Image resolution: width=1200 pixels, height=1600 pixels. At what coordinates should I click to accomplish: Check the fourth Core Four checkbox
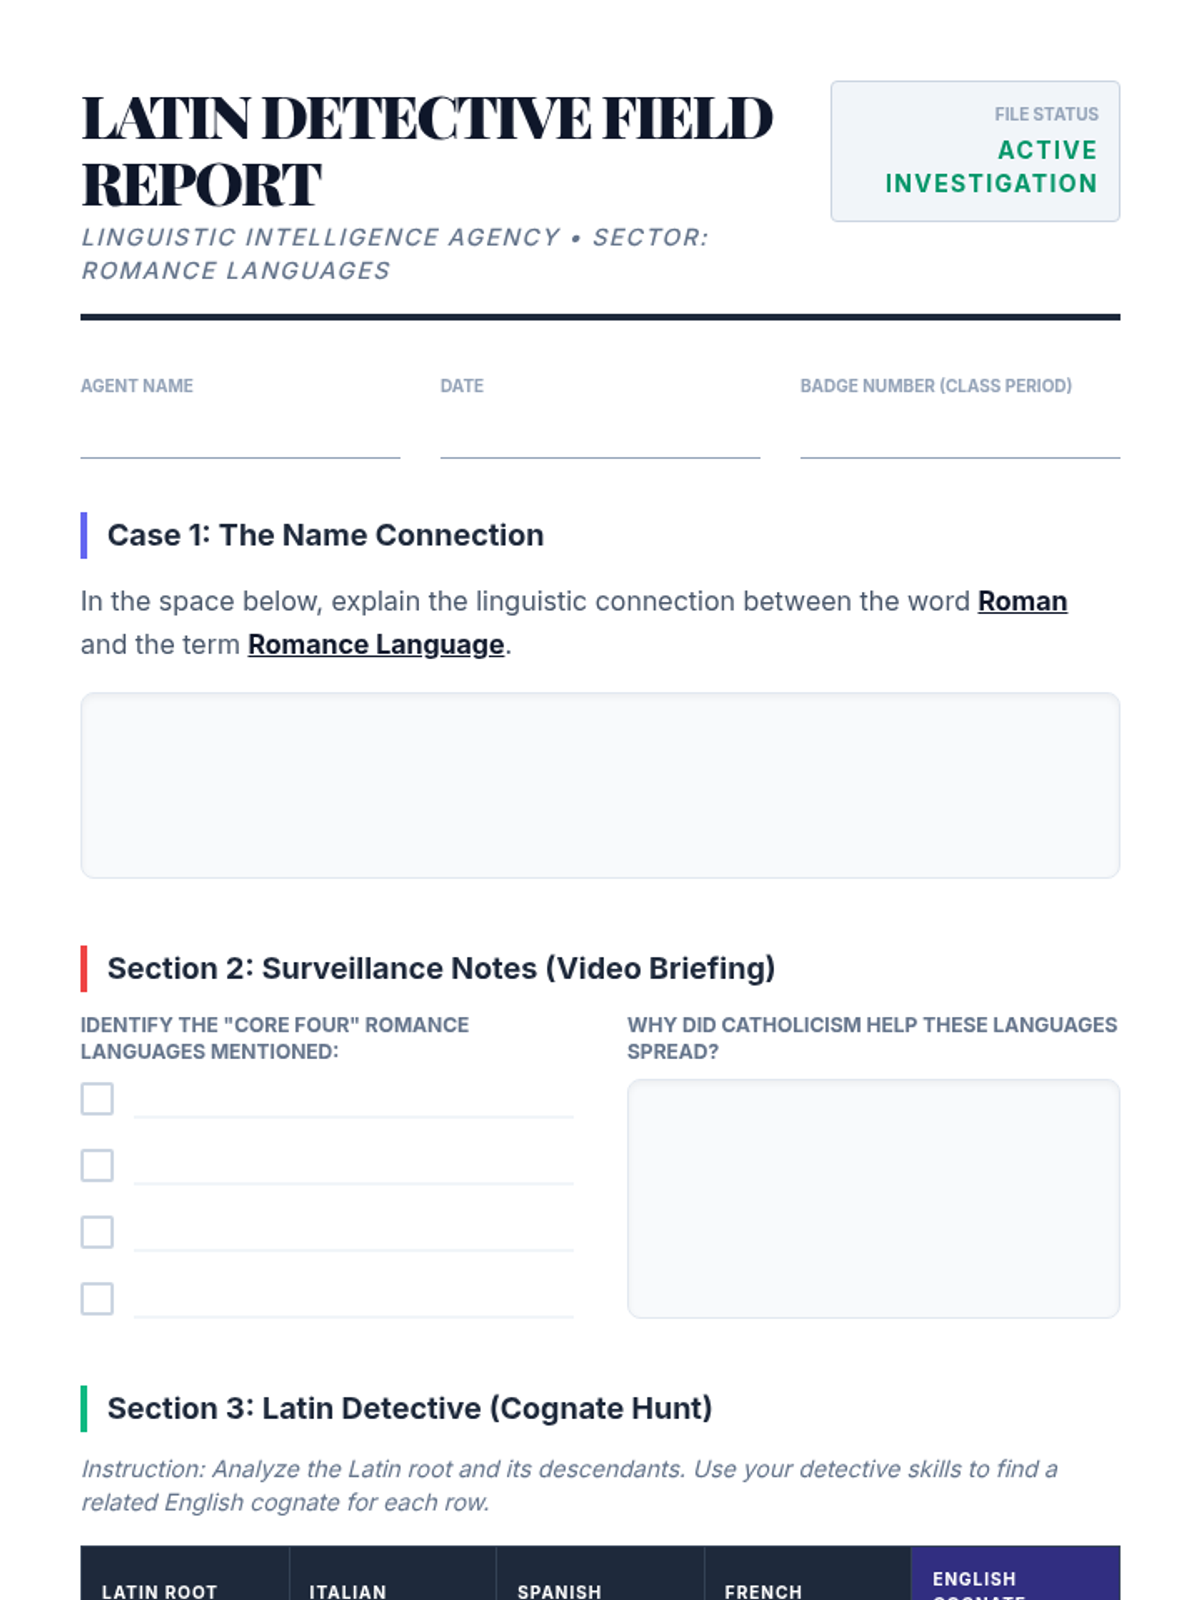click(97, 1299)
